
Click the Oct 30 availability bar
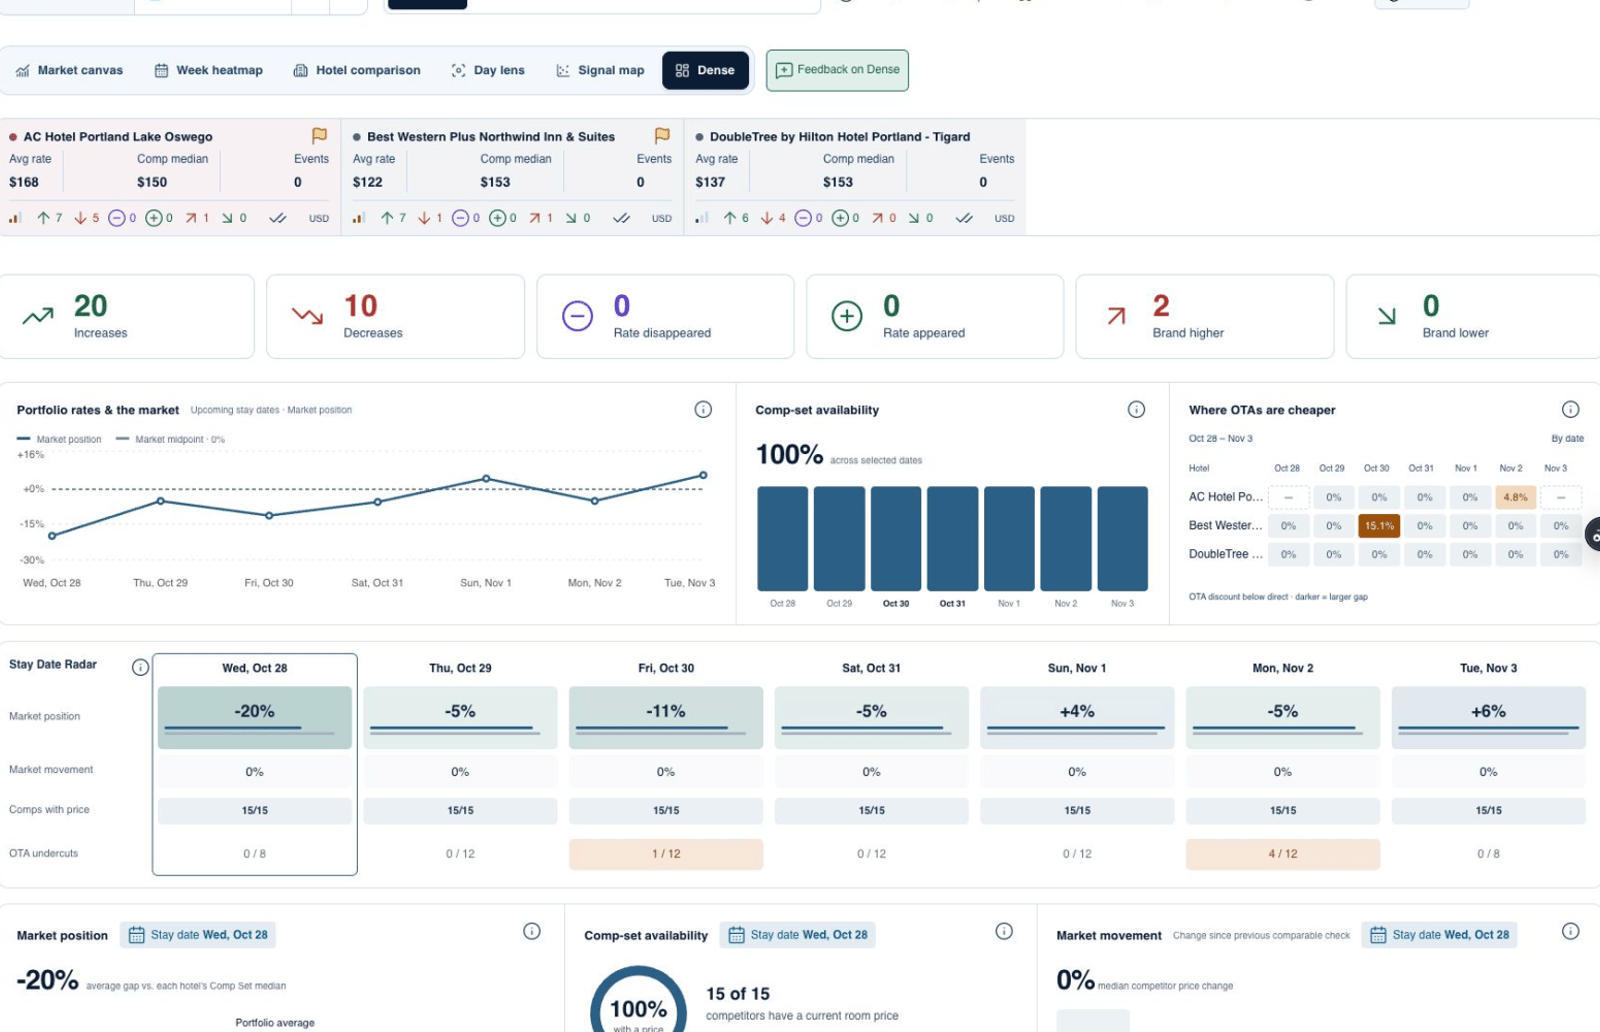[x=896, y=539]
